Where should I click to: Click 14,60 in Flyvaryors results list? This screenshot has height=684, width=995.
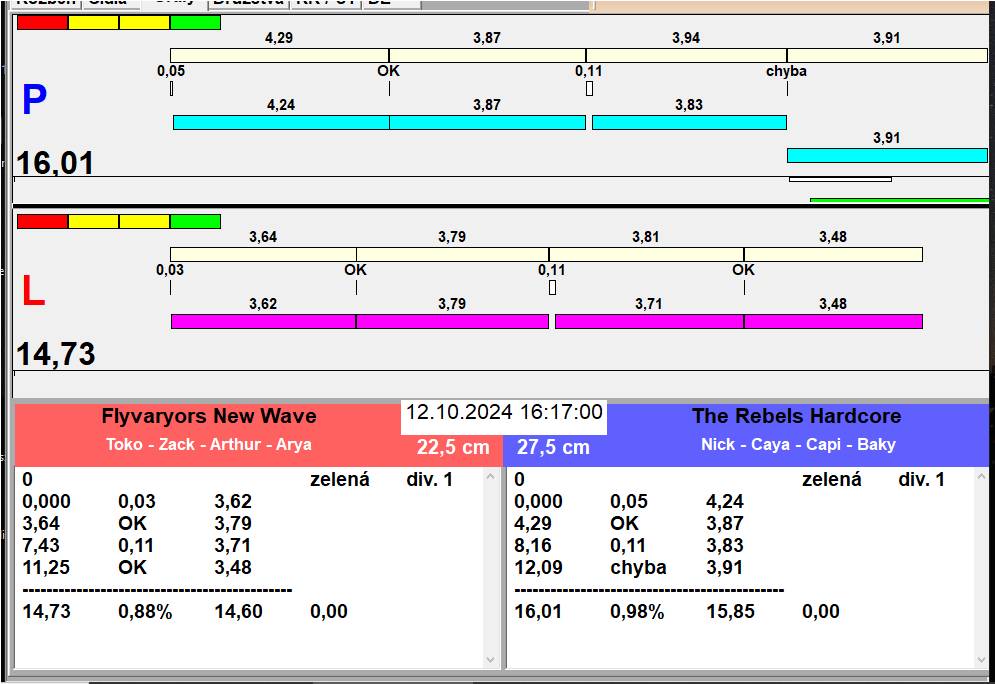(x=239, y=612)
